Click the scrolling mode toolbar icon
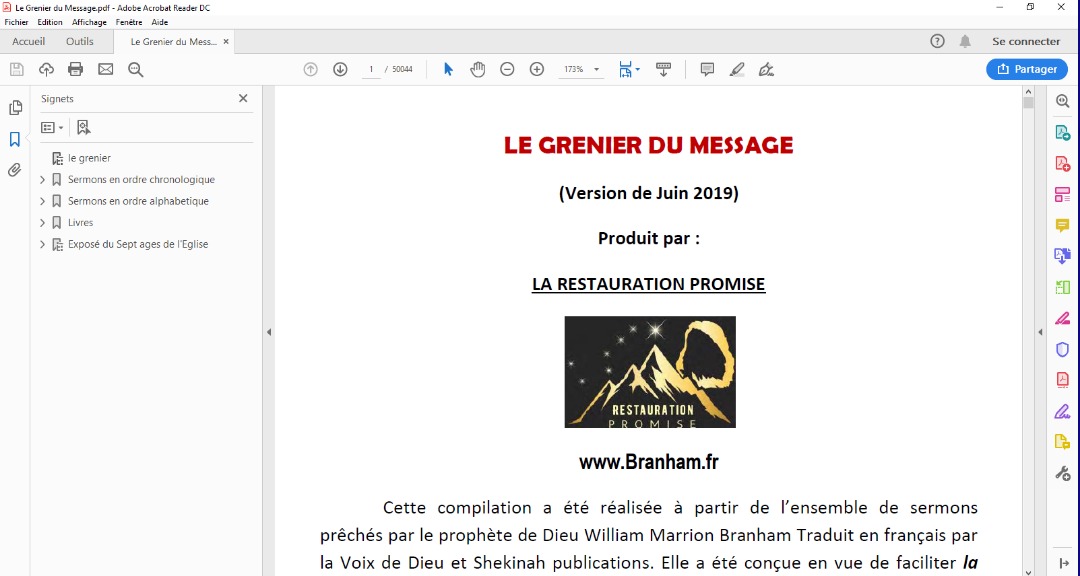This screenshot has width=1080, height=576. point(663,69)
